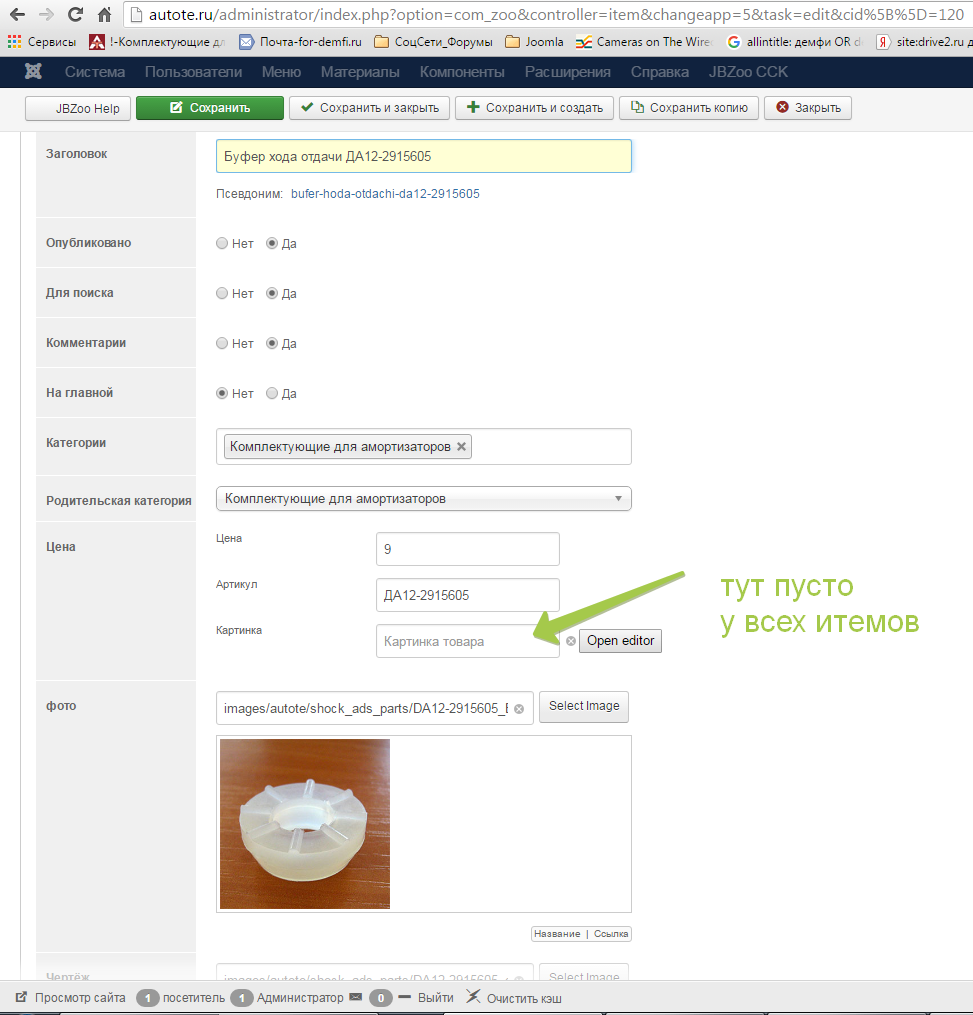
Task: Click the green Сохранить button
Action: 209,108
